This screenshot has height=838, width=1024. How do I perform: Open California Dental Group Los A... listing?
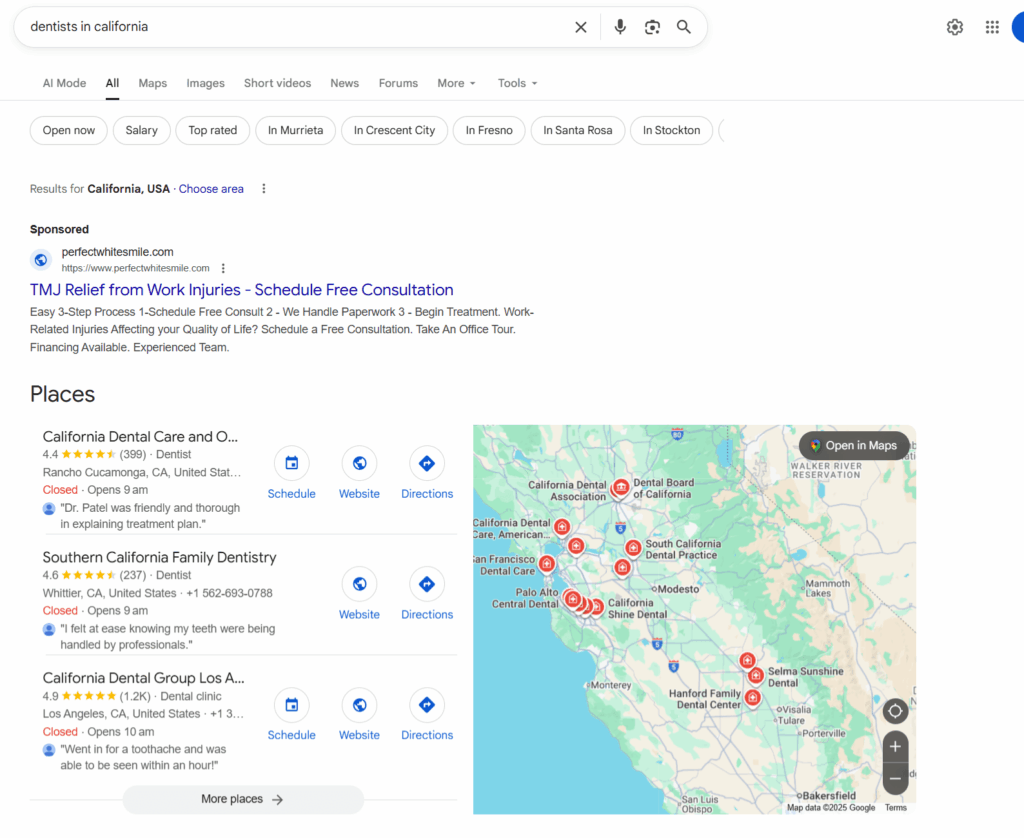[x=144, y=678]
